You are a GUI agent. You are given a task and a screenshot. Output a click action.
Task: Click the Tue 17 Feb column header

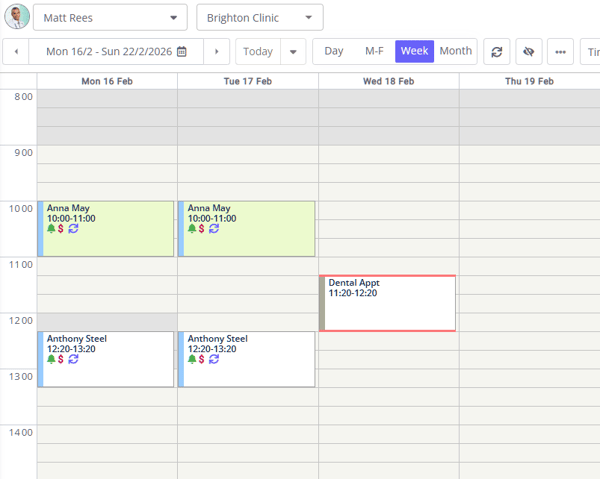(247, 81)
